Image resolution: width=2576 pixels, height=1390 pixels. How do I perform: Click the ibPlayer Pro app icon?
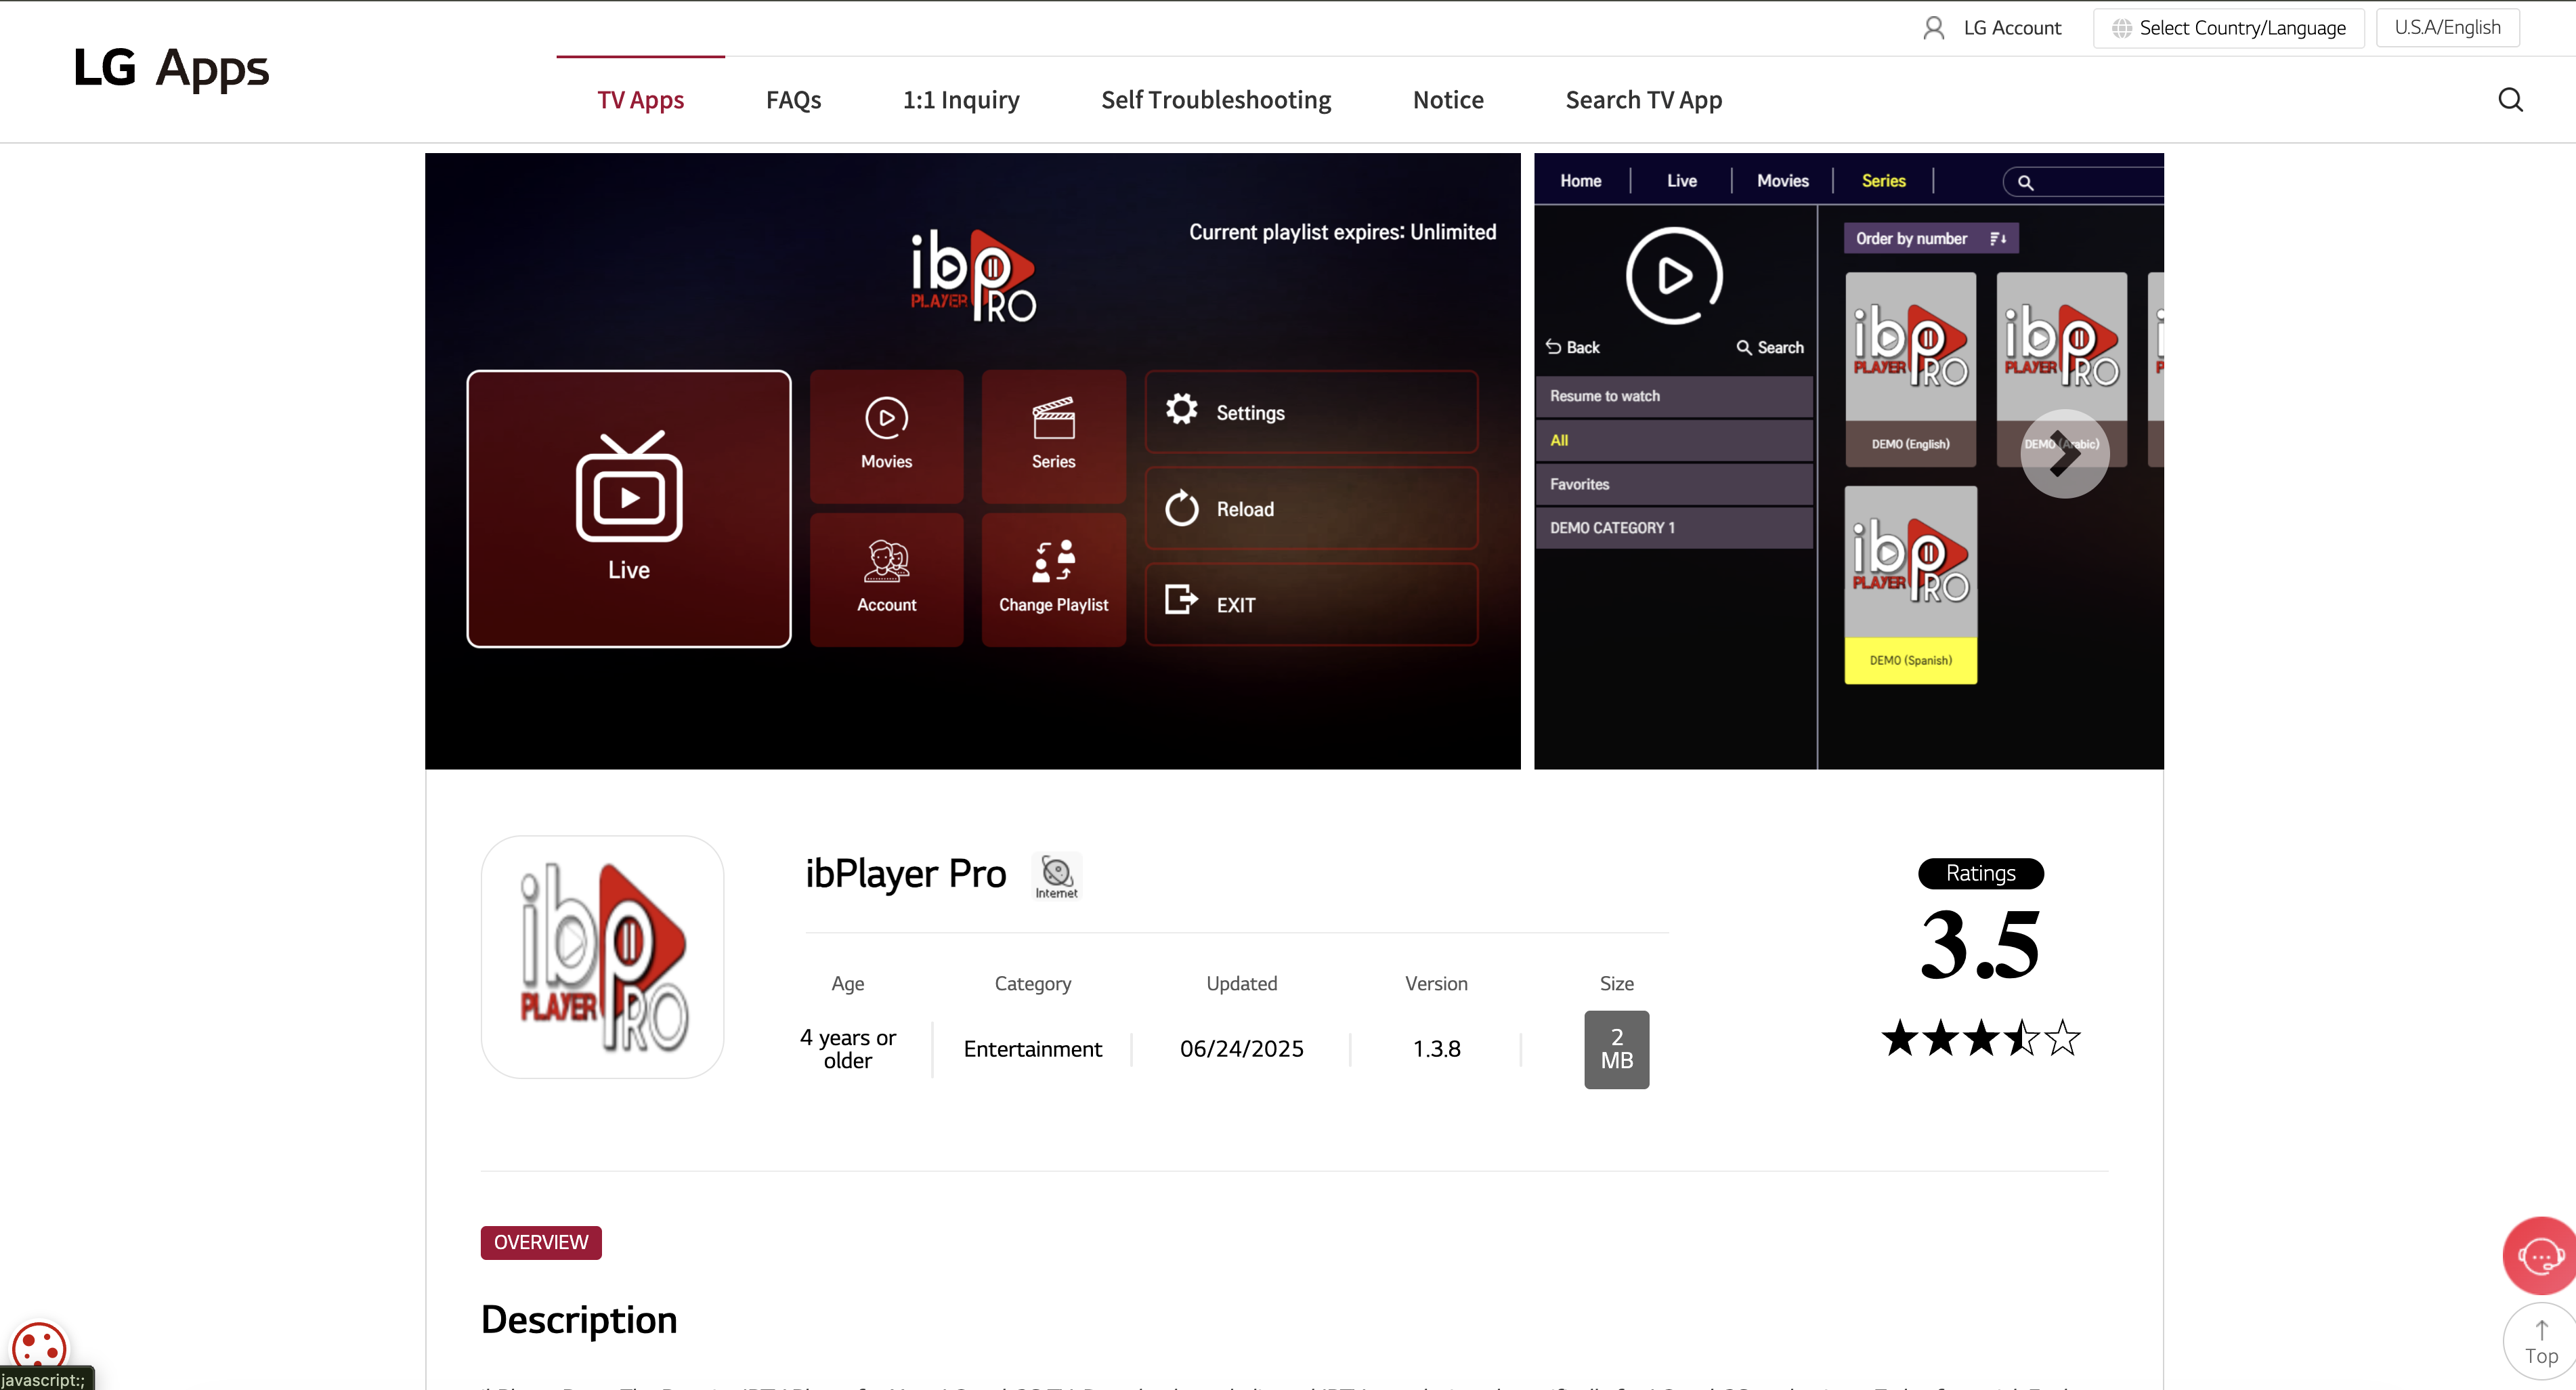[602, 957]
